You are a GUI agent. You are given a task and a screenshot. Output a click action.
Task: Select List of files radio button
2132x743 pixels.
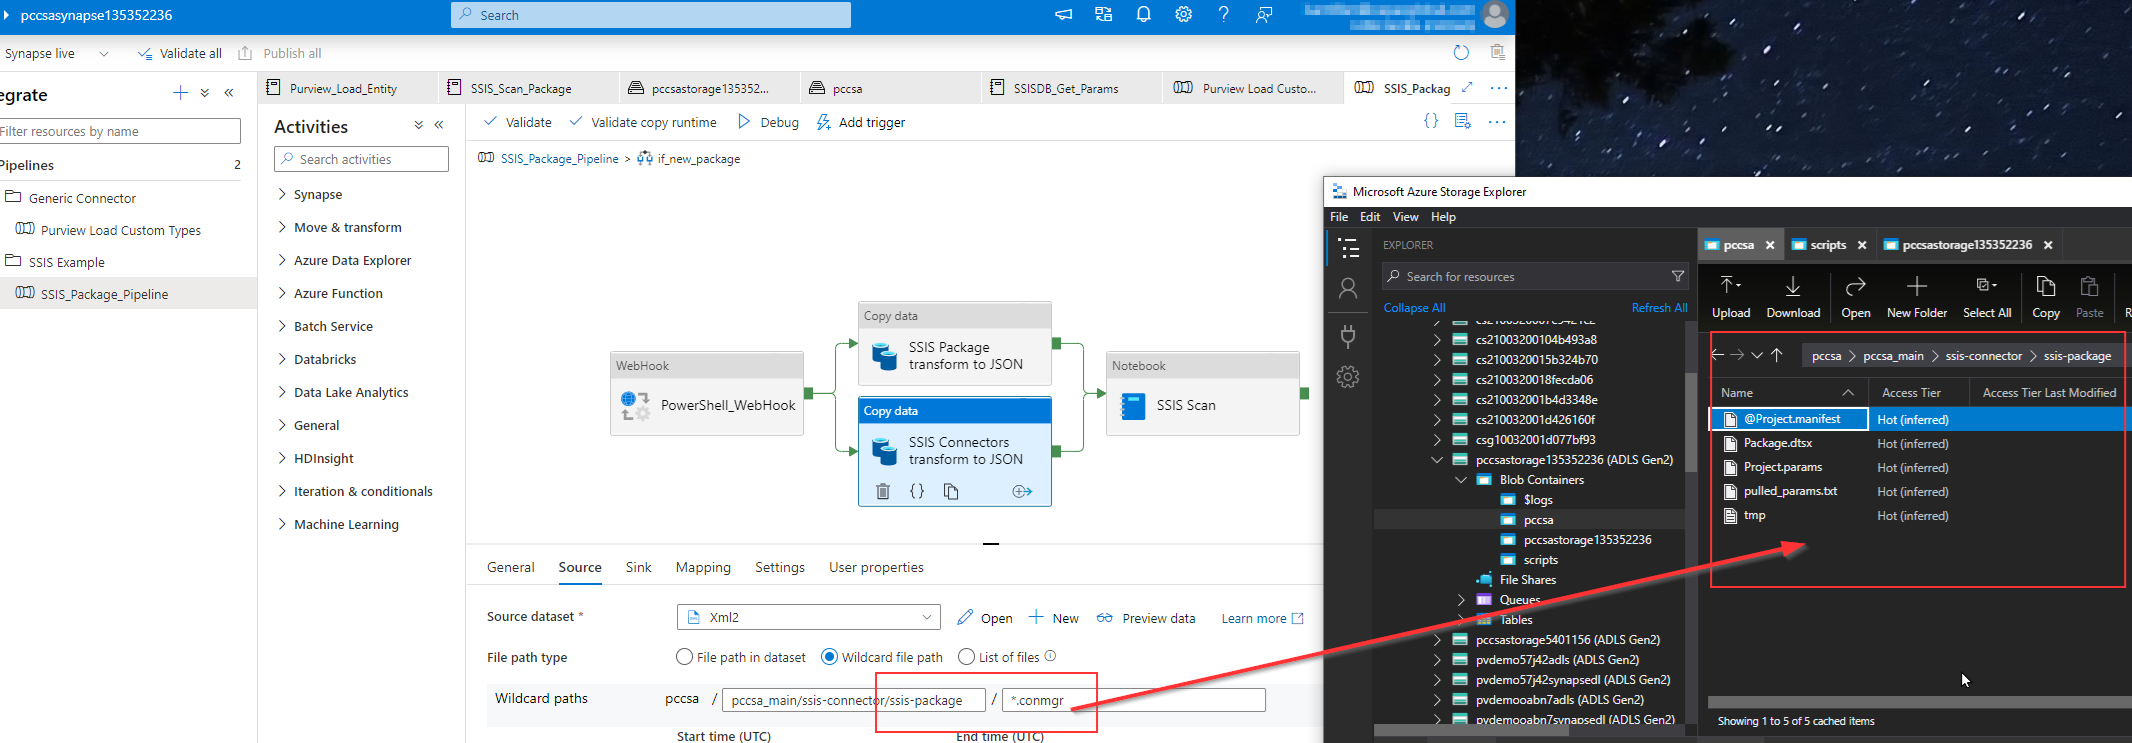pyautogui.click(x=966, y=657)
